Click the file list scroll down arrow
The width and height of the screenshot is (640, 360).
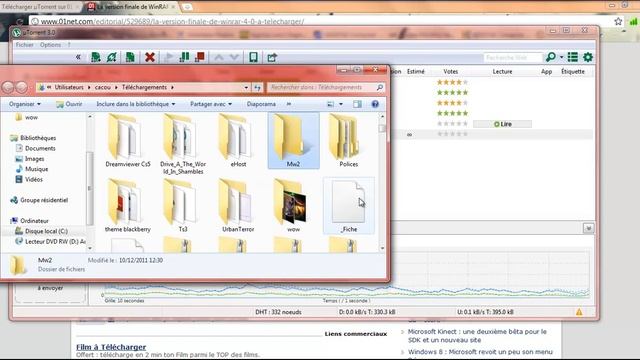click(382, 248)
